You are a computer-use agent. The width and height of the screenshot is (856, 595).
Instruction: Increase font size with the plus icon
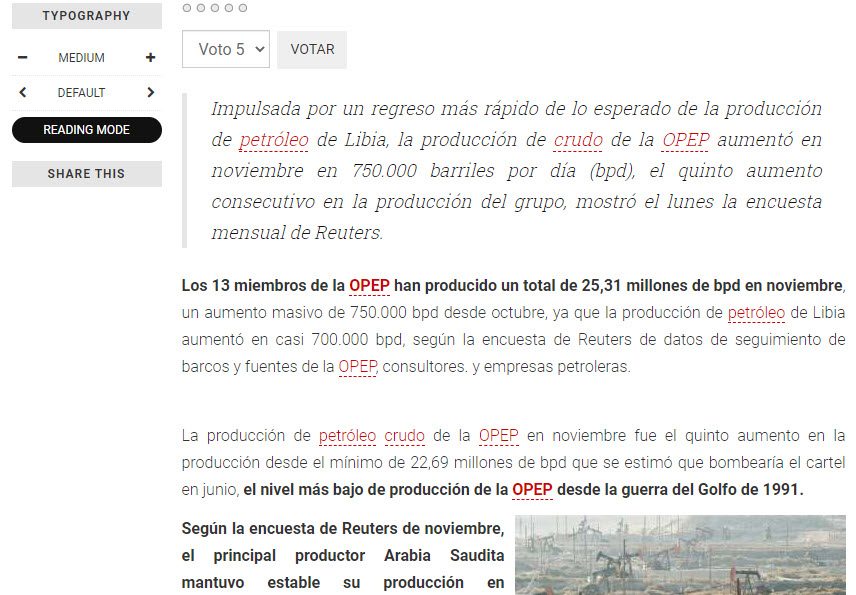tap(150, 58)
